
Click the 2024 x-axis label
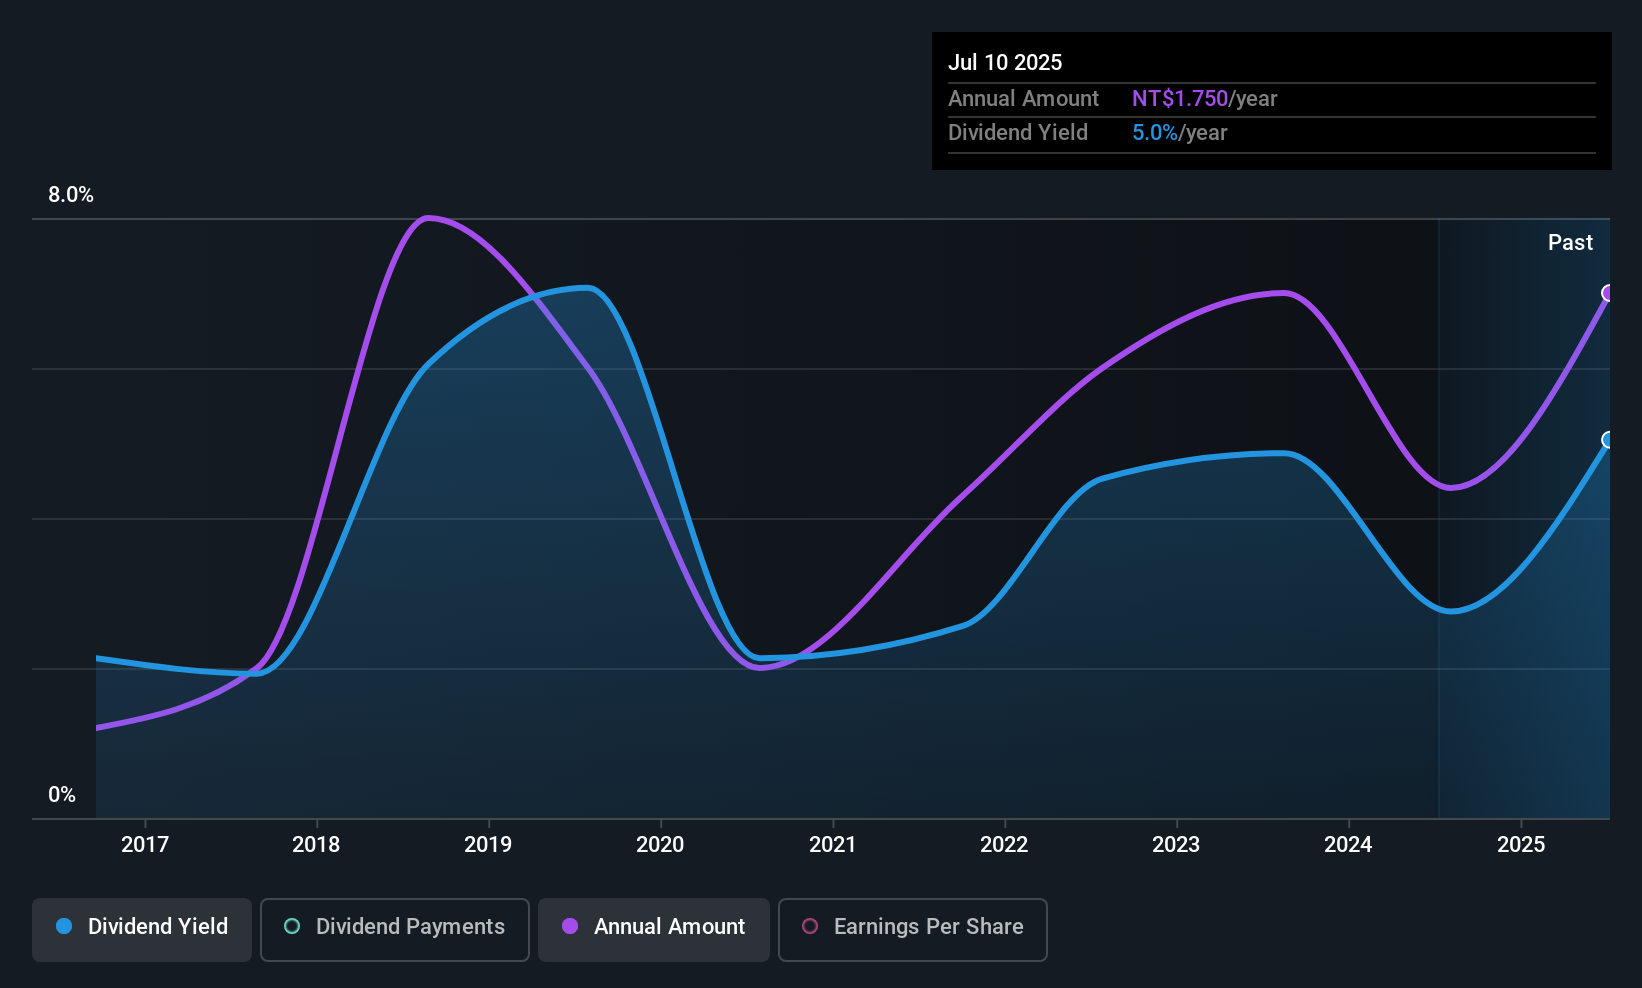click(1348, 844)
